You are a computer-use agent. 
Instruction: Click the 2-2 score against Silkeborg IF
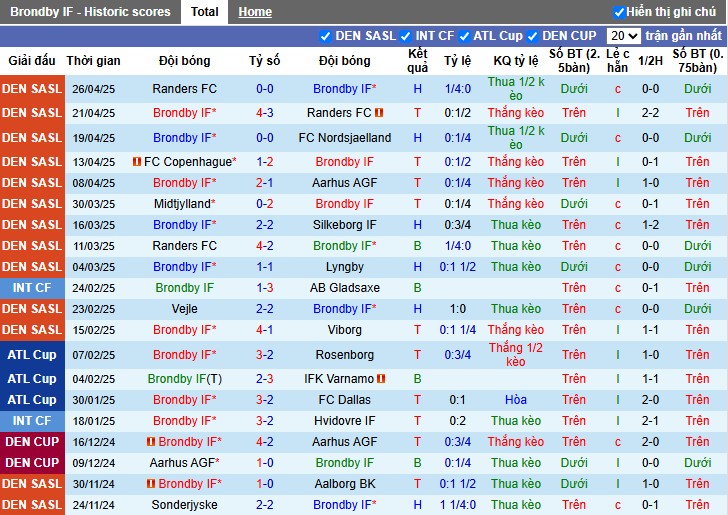(265, 225)
